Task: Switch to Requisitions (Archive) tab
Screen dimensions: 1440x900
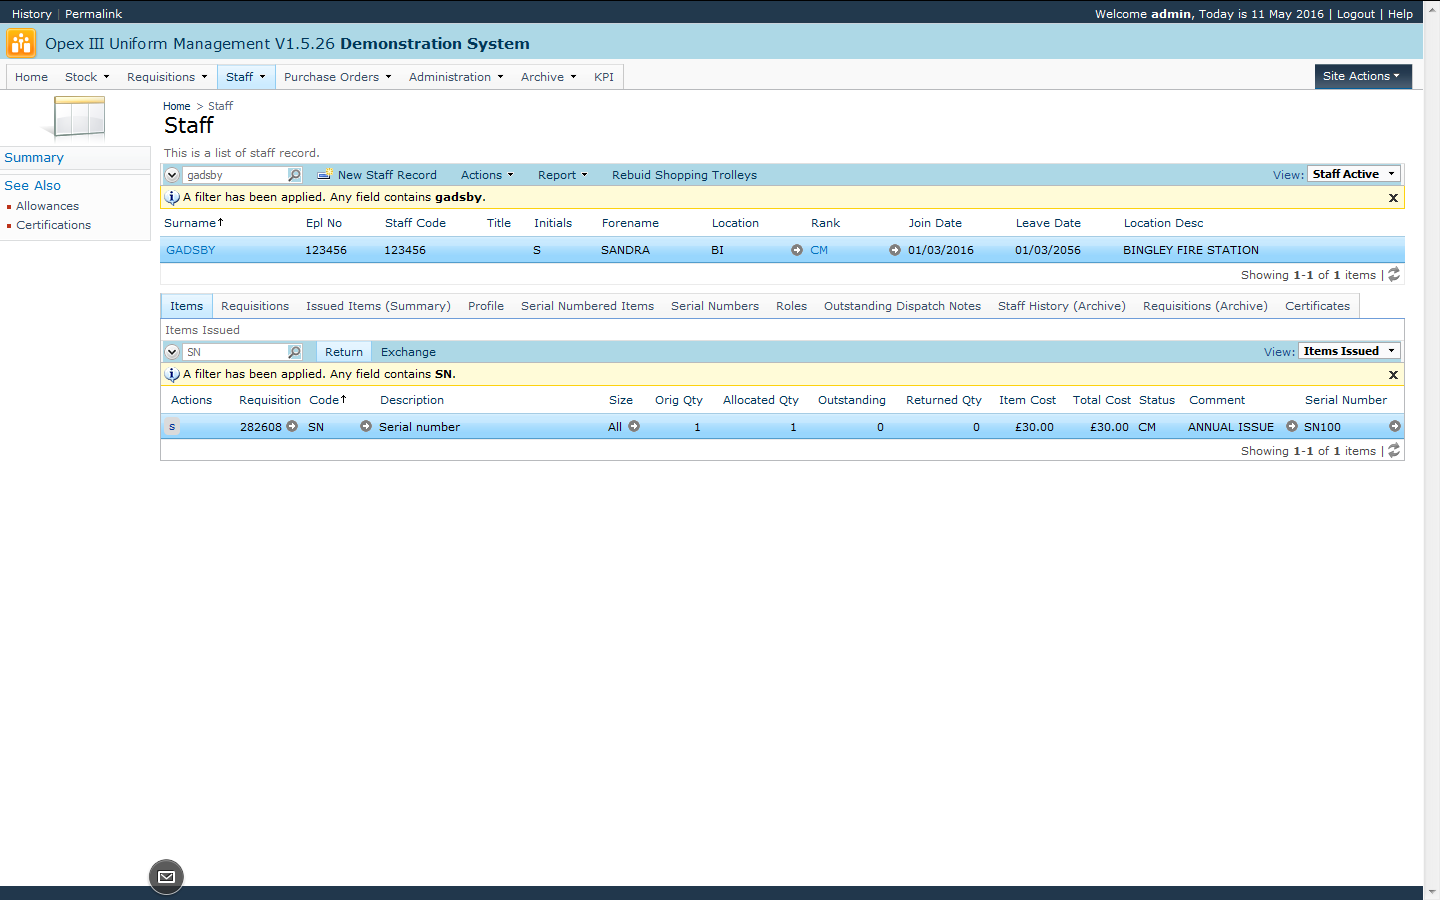Action: click(1205, 306)
